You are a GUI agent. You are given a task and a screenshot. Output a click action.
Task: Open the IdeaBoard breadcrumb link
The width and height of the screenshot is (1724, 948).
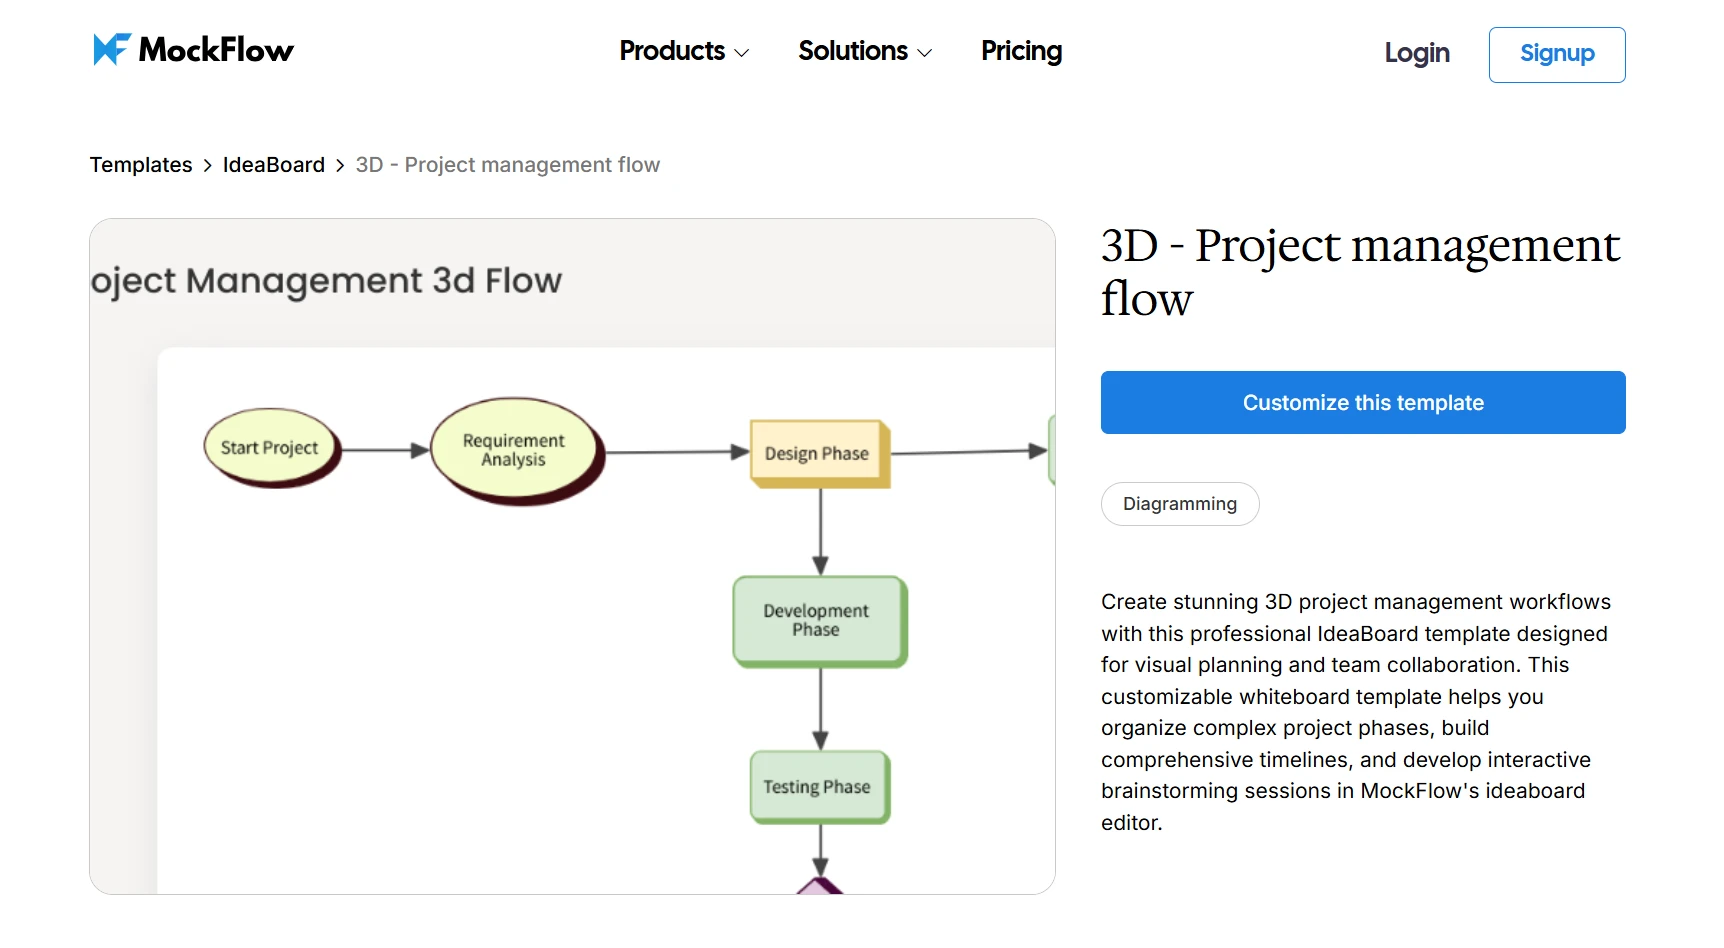tap(273, 164)
